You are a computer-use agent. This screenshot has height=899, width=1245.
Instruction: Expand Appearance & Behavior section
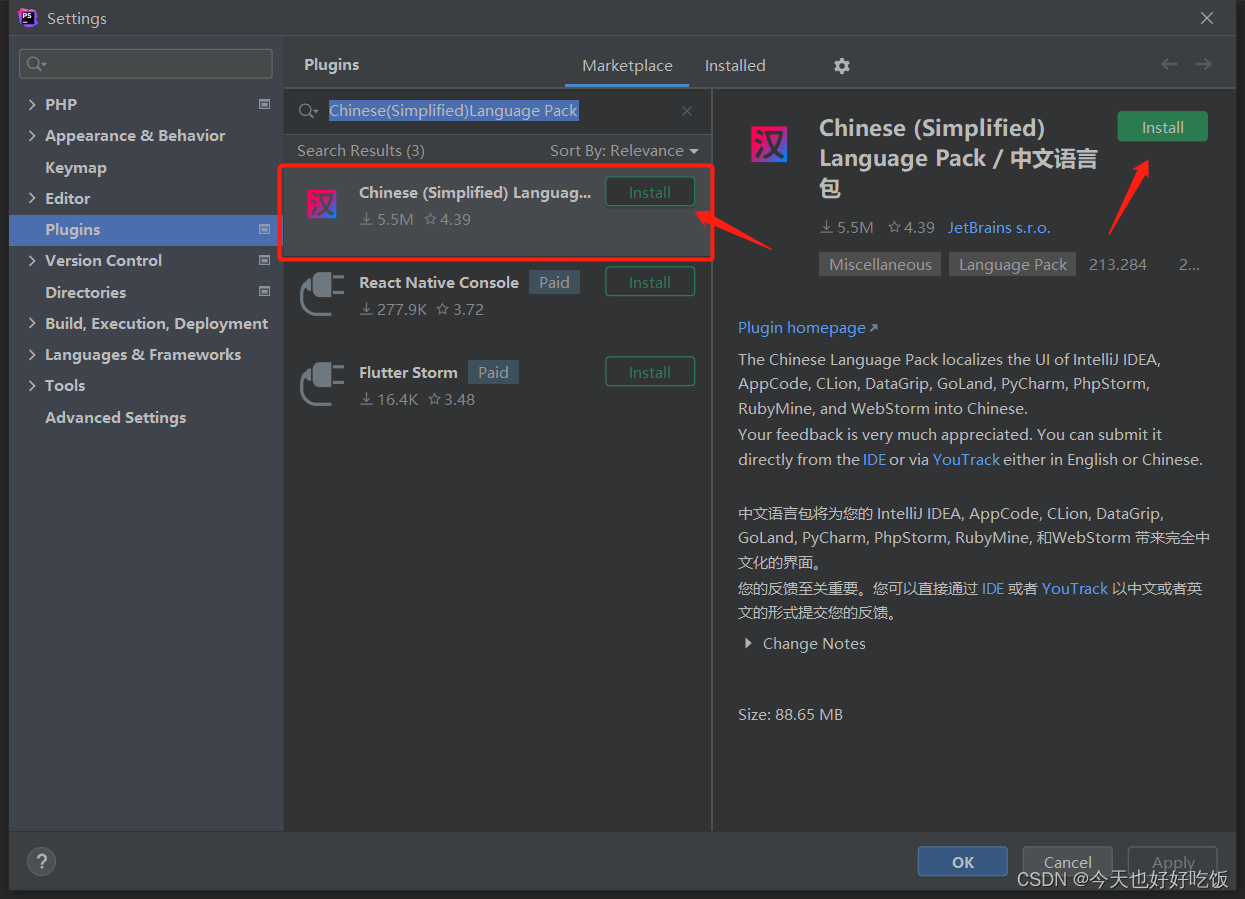point(32,136)
